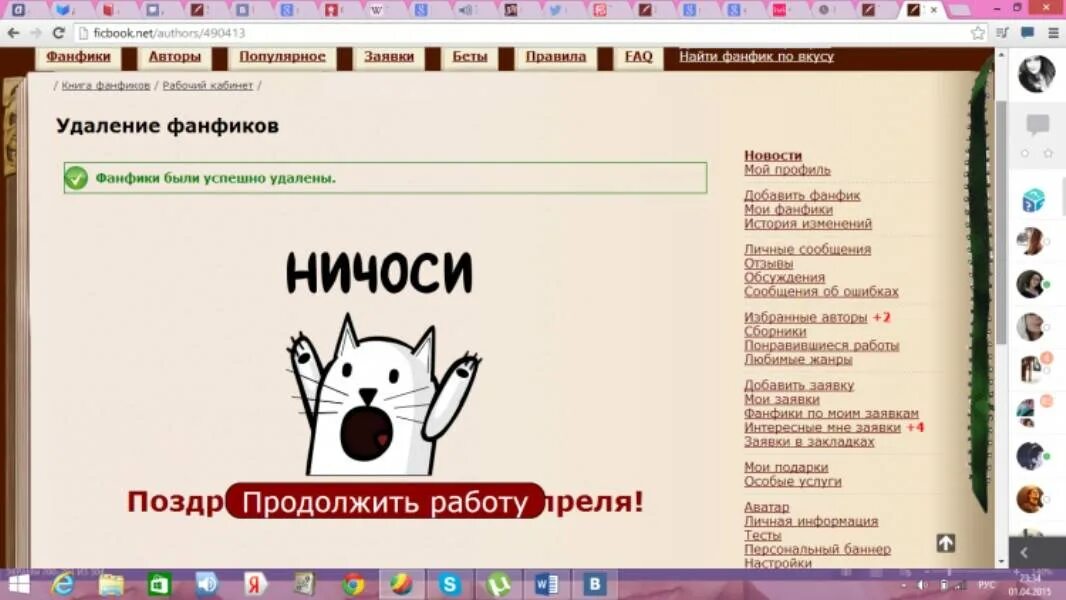Click Добавить заявку link
Image resolution: width=1066 pixels, height=600 pixels.
799,385
